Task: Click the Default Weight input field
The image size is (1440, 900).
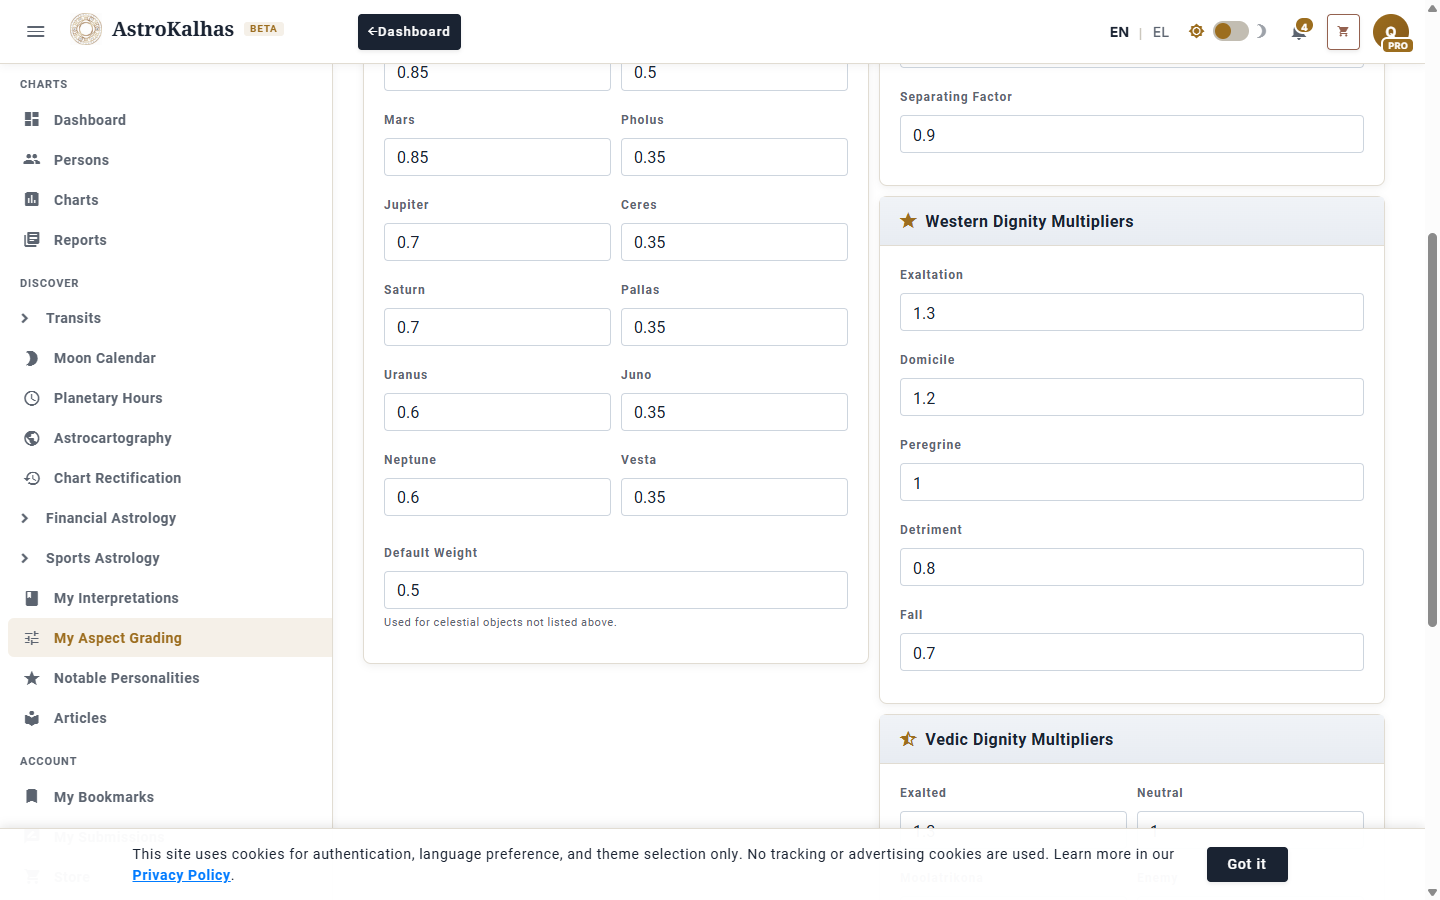Action: coord(615,590)
